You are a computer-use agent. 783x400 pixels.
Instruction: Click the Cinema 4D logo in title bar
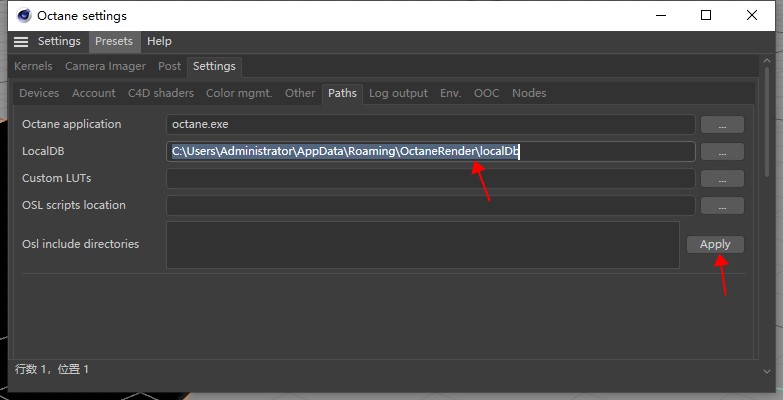(23, 15)
